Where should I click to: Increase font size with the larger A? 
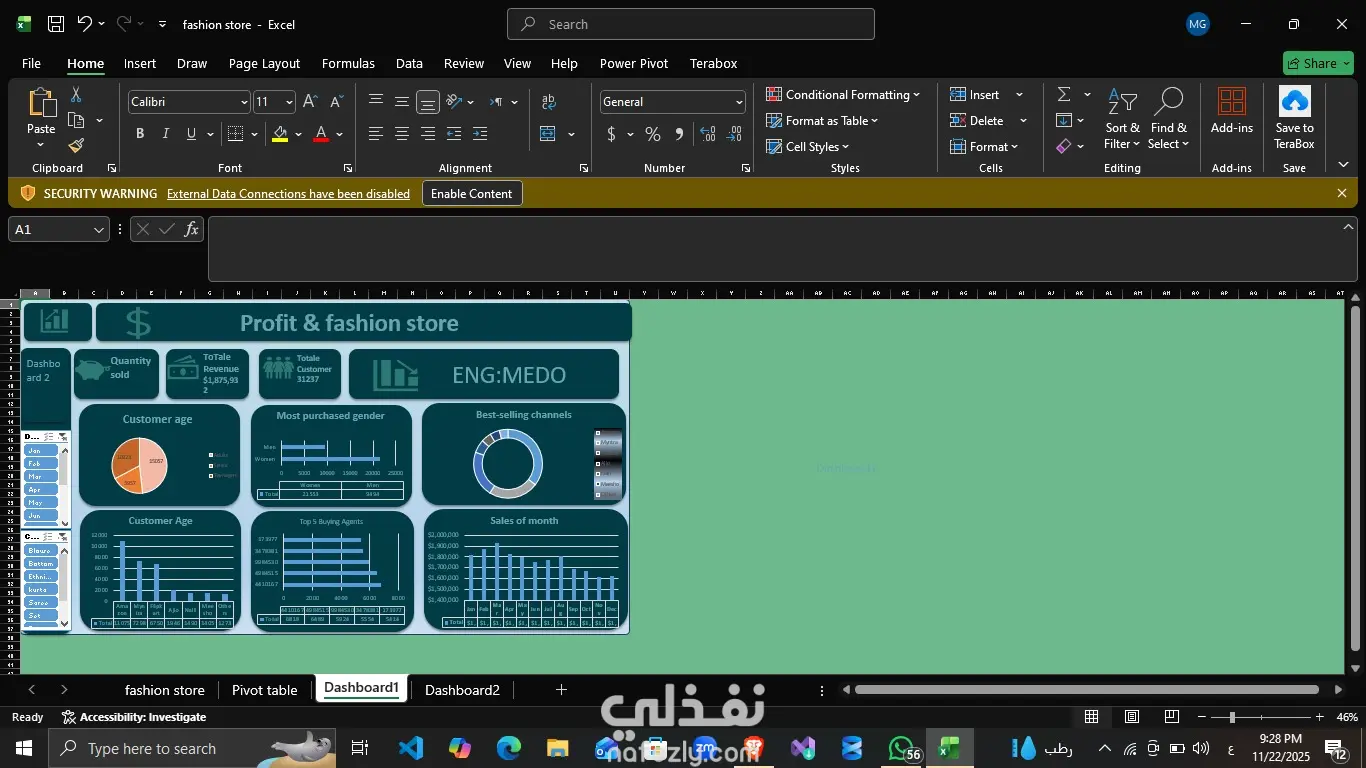pyautogui.click(x=310, y=102)
